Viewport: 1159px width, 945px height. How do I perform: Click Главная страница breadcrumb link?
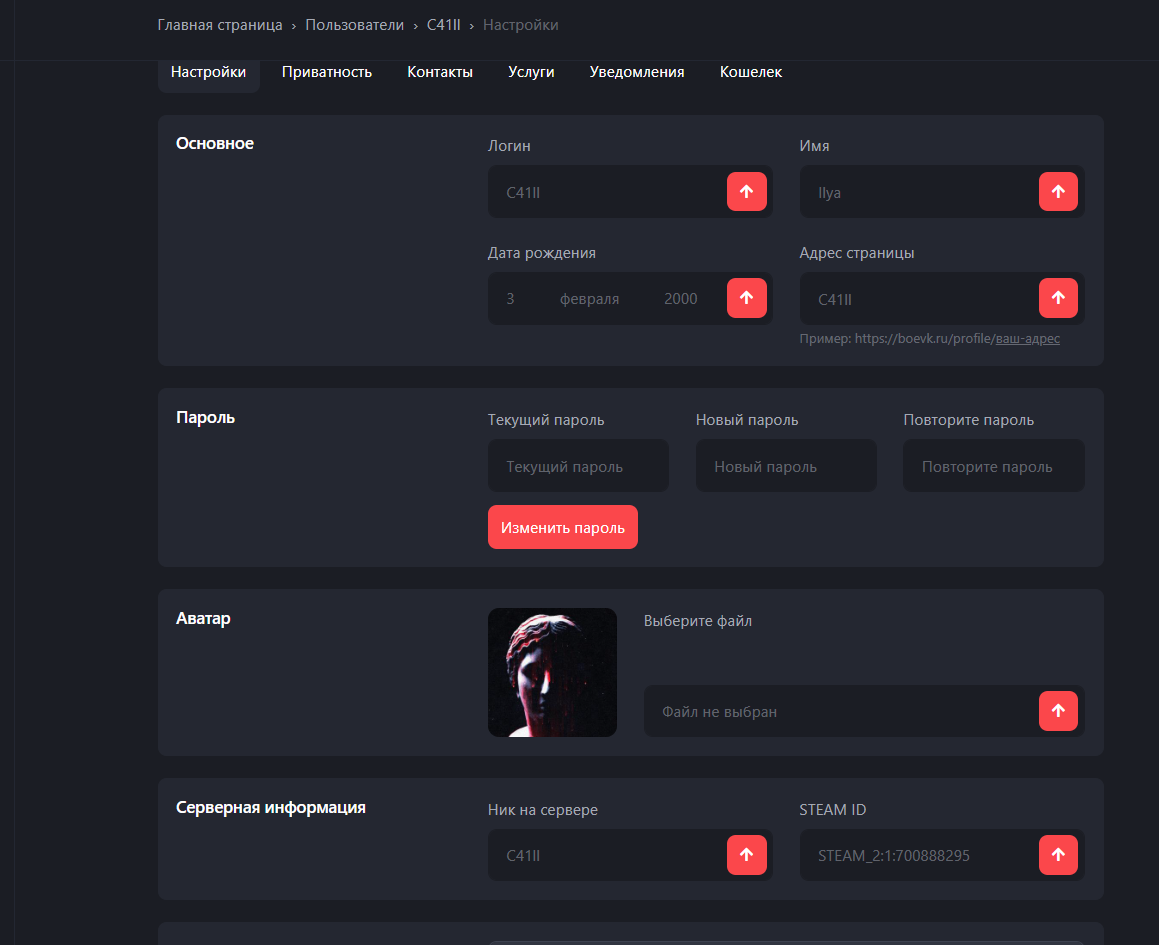(x=220, y=25)
